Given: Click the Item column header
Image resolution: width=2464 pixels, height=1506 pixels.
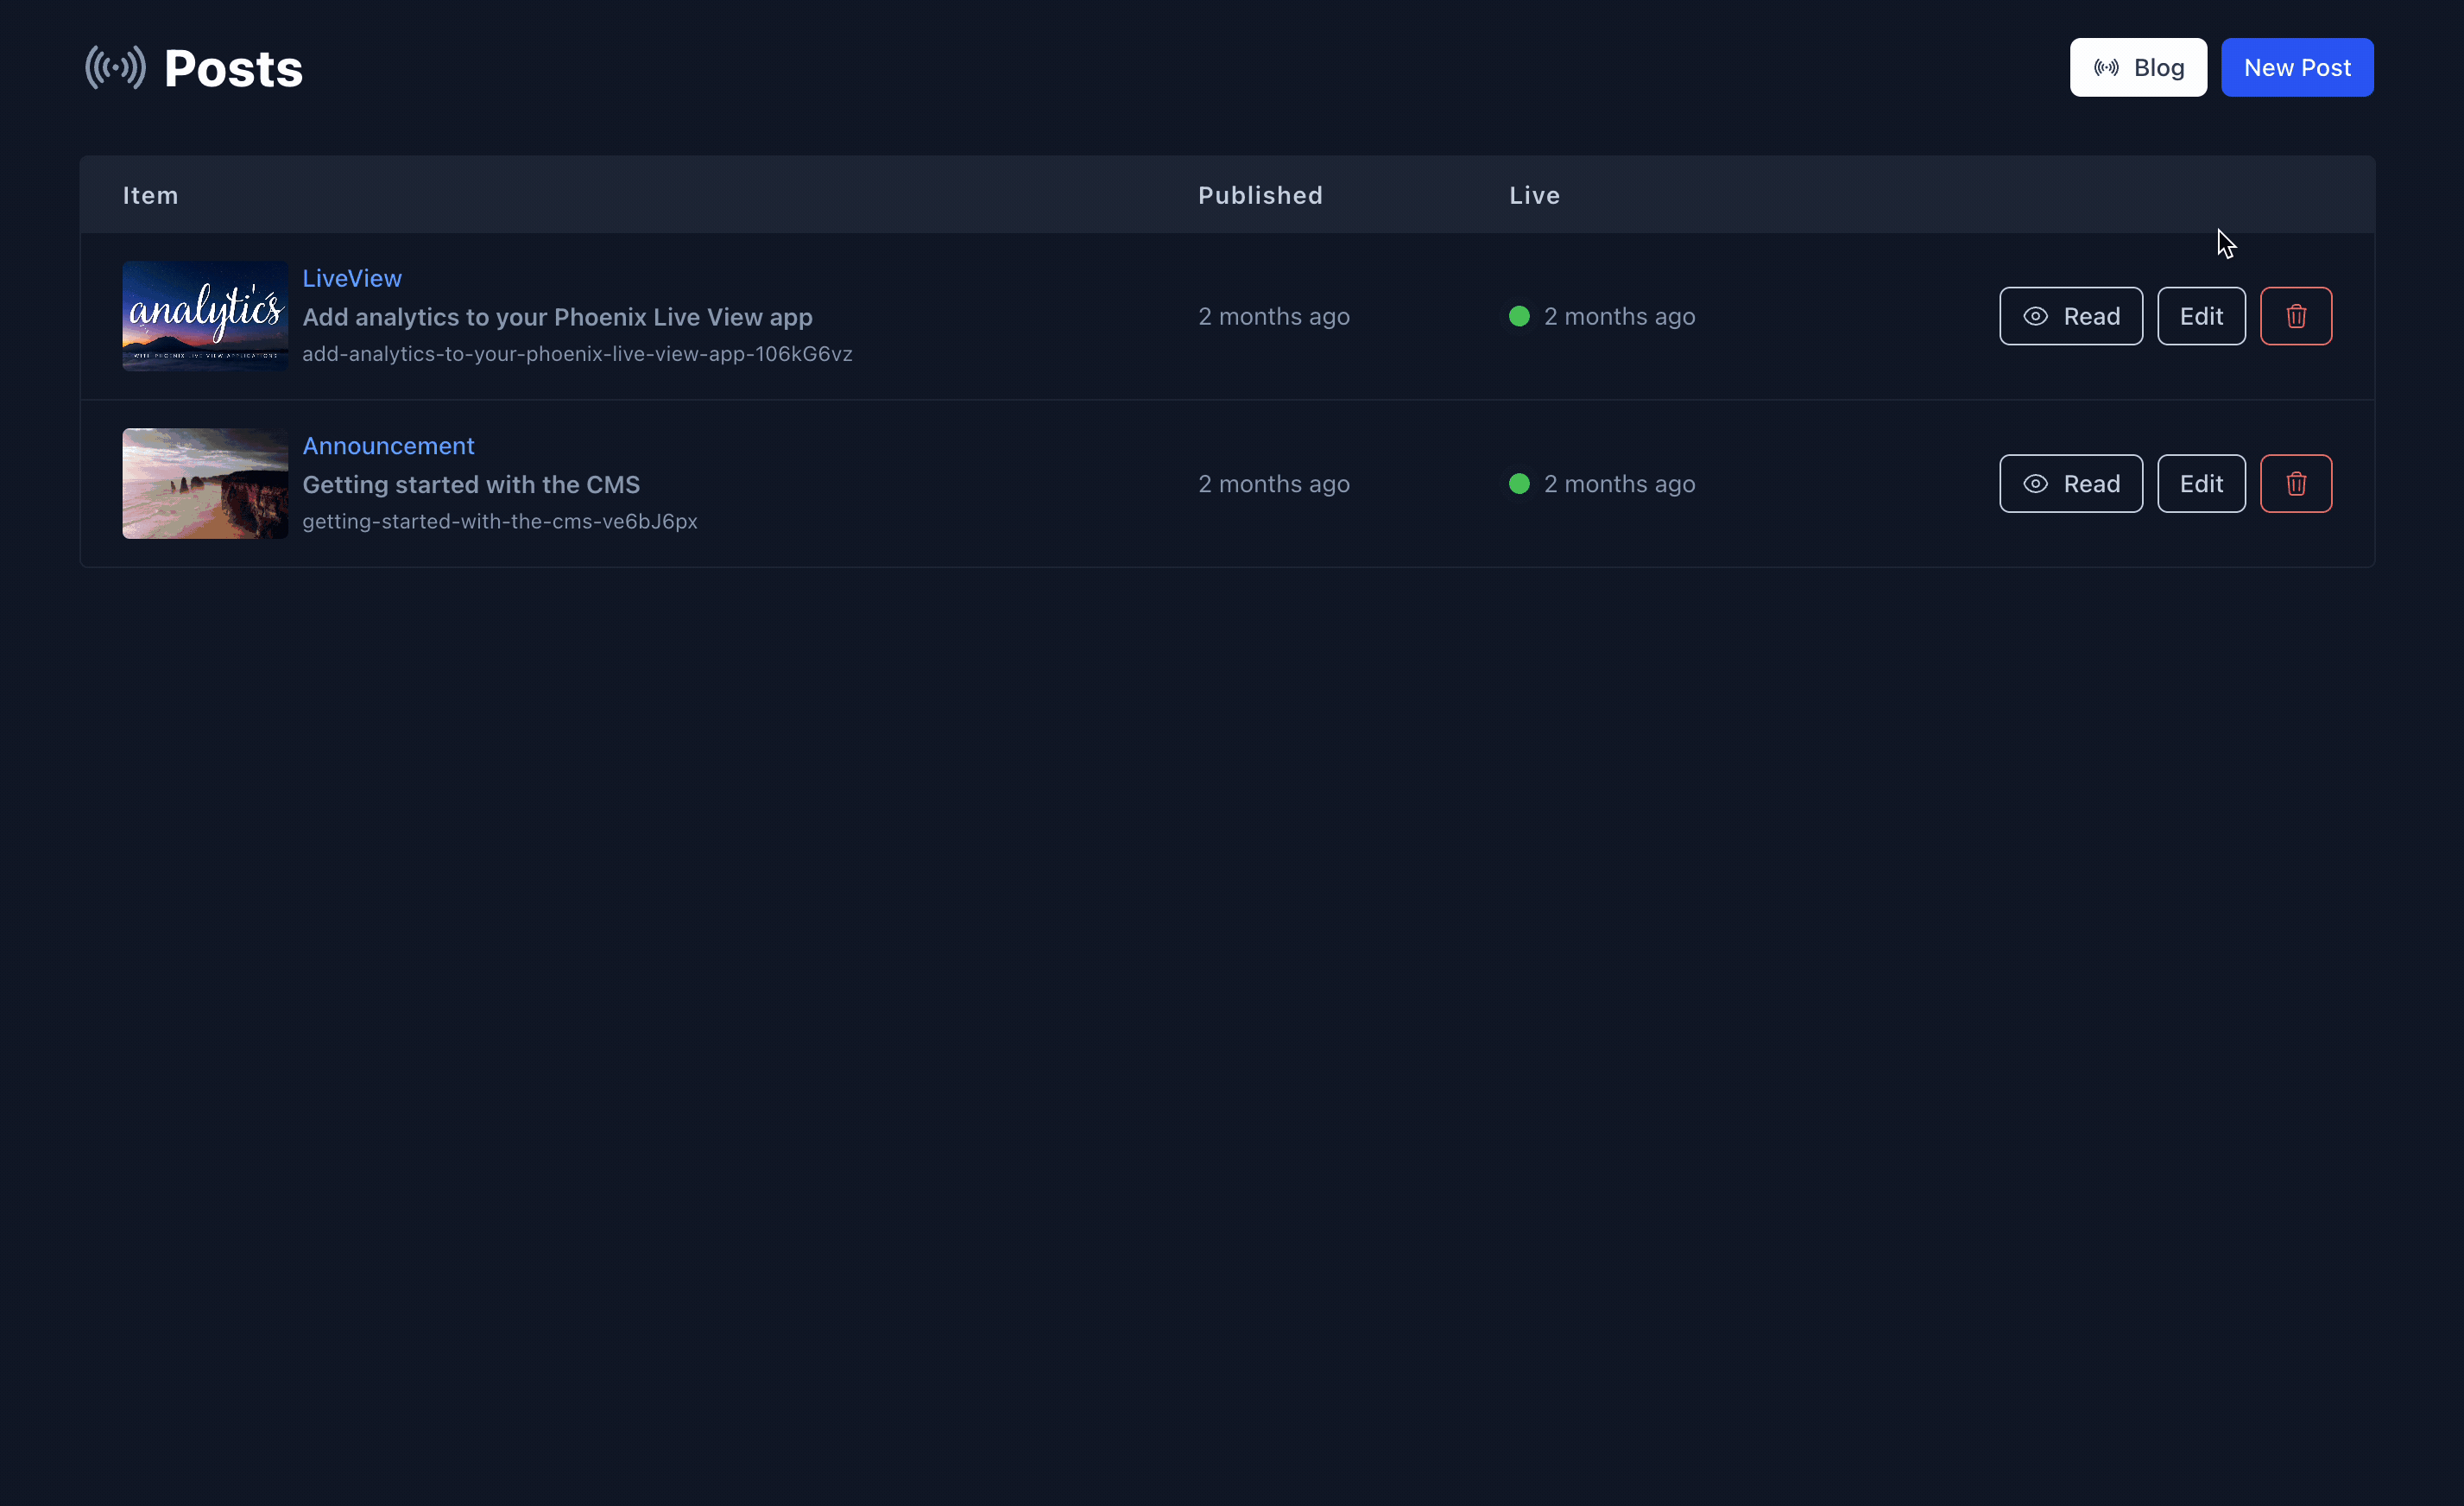Looking at the screenshot, I should click(x=150, y=195).
